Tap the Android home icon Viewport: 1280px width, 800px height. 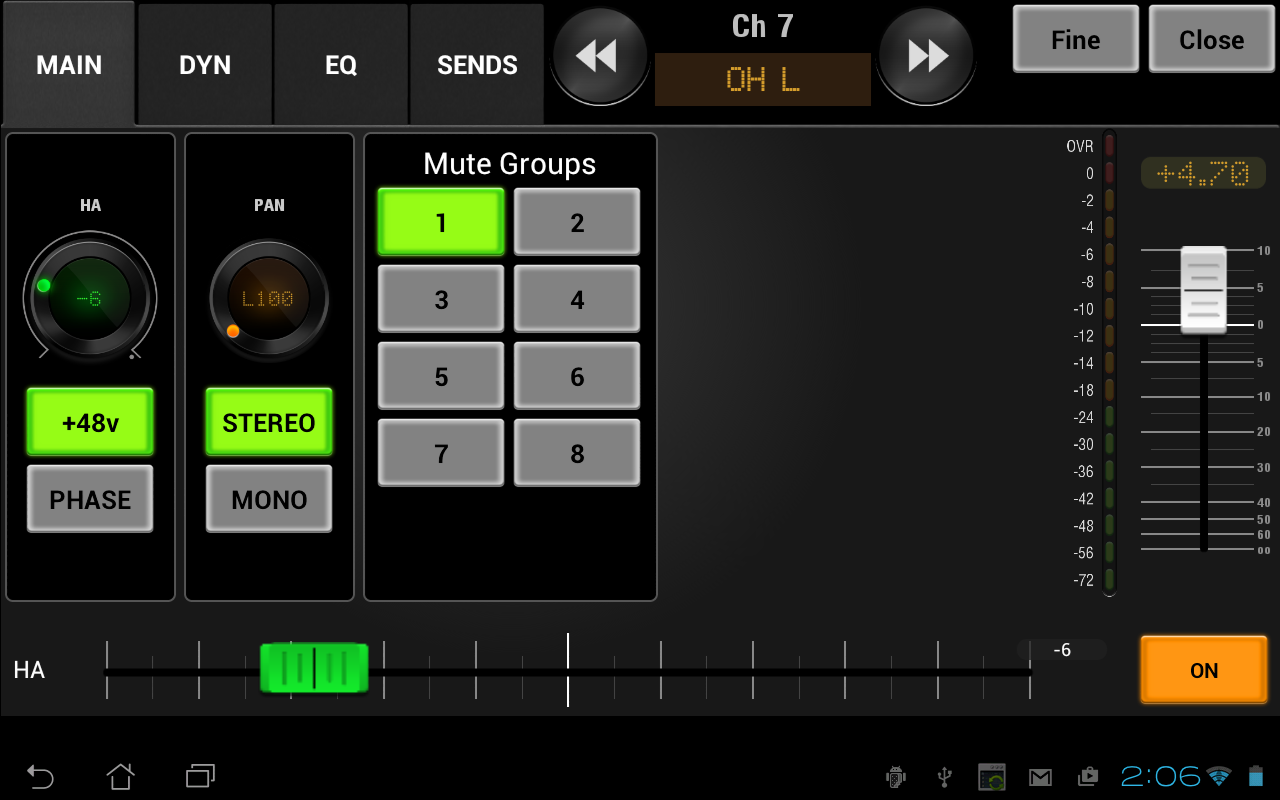click(120, 776)
